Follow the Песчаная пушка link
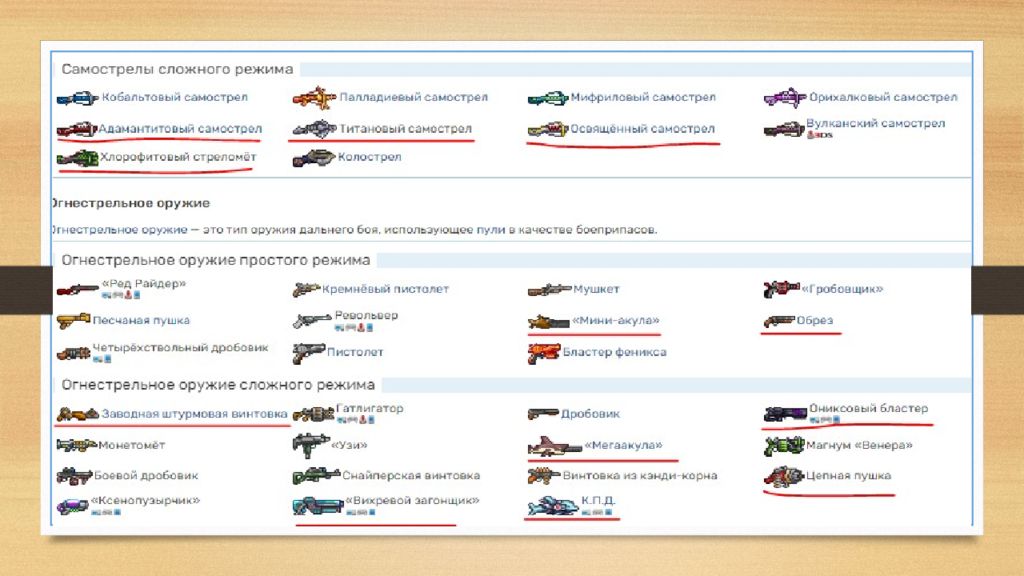The width and height of the screenshot is (1024, 576). click(141, 320)
